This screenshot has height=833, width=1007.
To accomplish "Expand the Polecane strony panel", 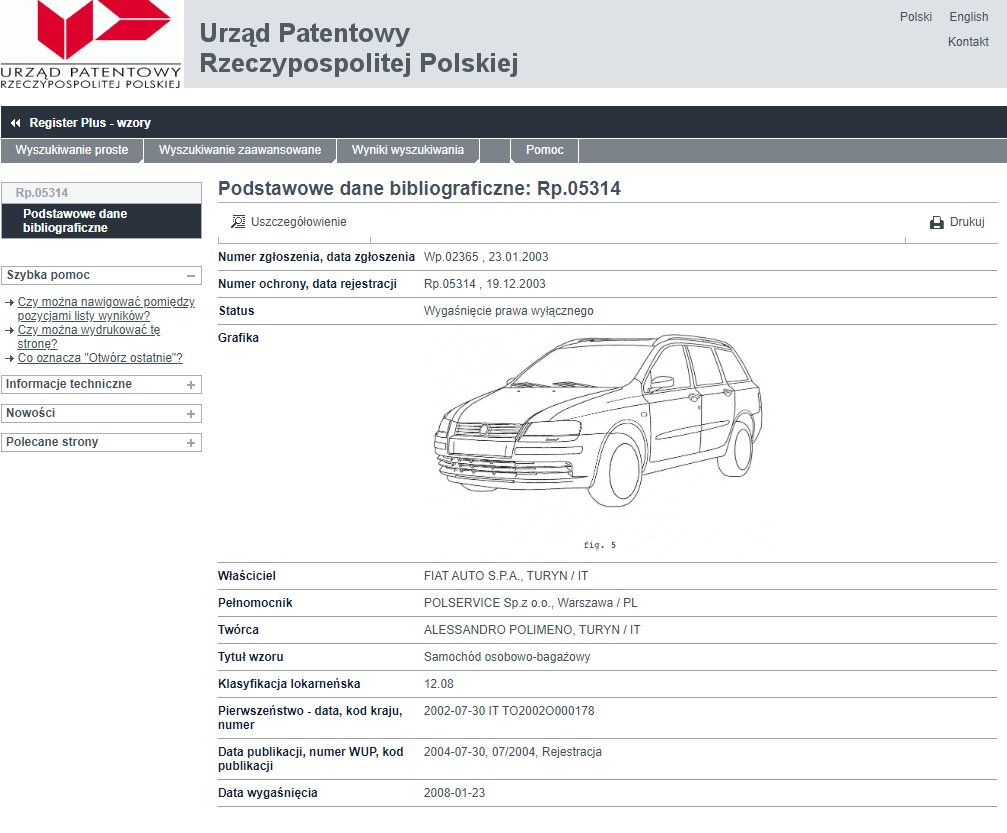I will tap(191, 443).
